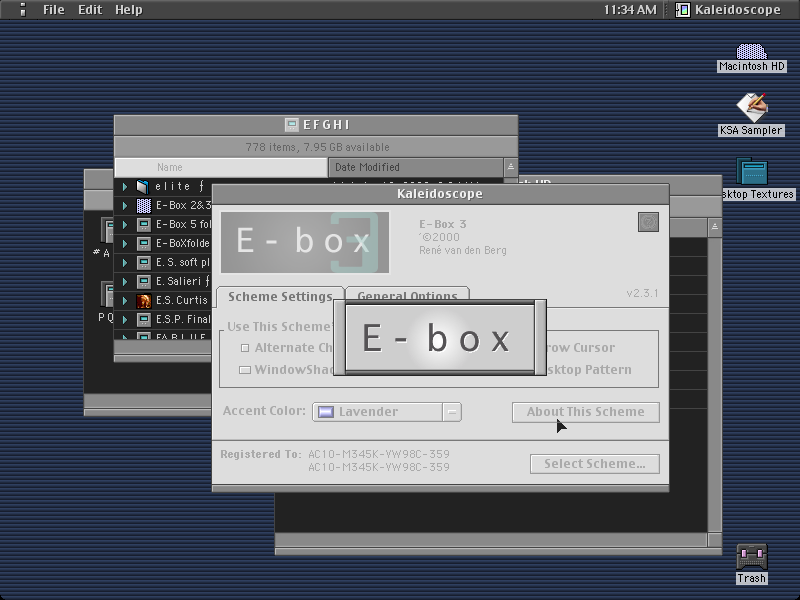The image size is (800, 600).
Task: Click the Kaleidoscope help question-mark button
Action: [648, 222]
